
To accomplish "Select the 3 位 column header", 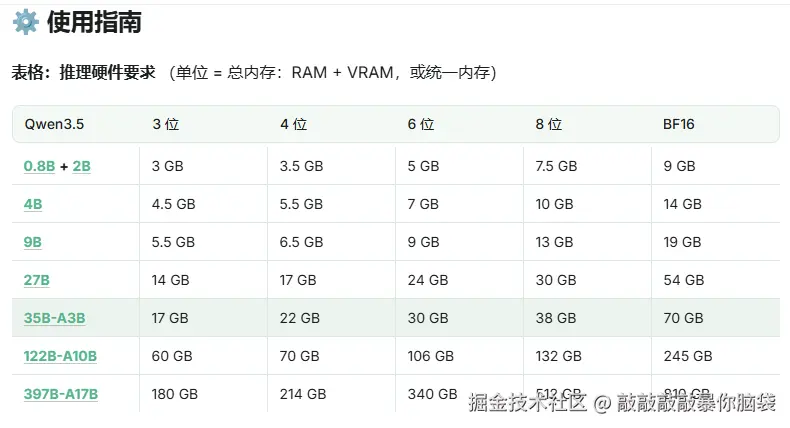I will (x=165, y=125).
